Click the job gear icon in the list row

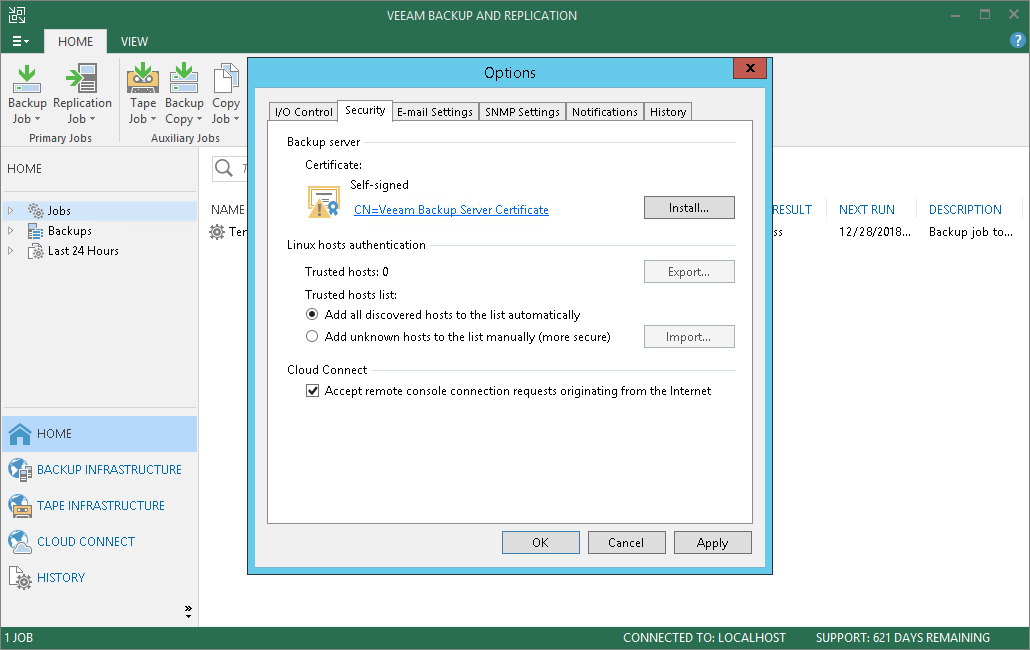pos(217,232)
